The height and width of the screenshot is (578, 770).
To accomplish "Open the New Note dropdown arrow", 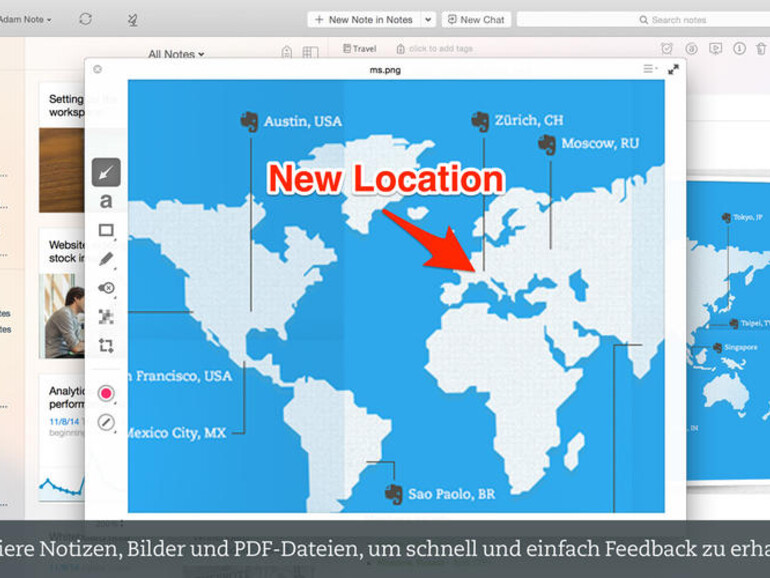I will [x=428, y=20].
